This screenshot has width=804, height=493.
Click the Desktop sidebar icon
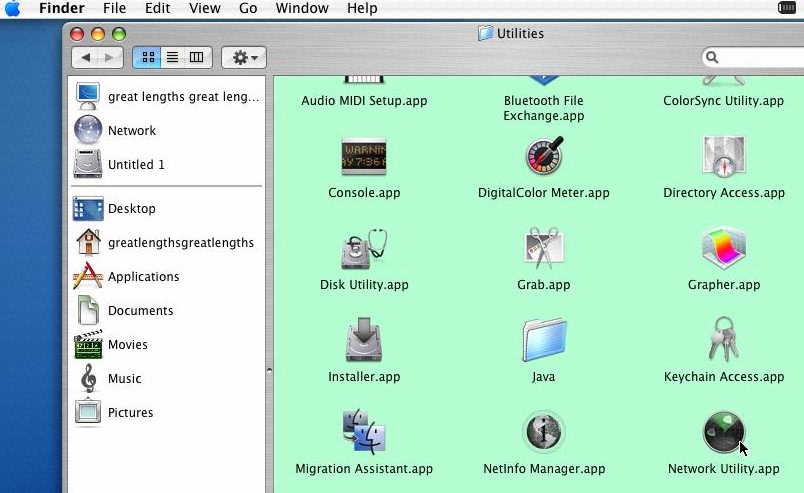click(x=88, y=208)
